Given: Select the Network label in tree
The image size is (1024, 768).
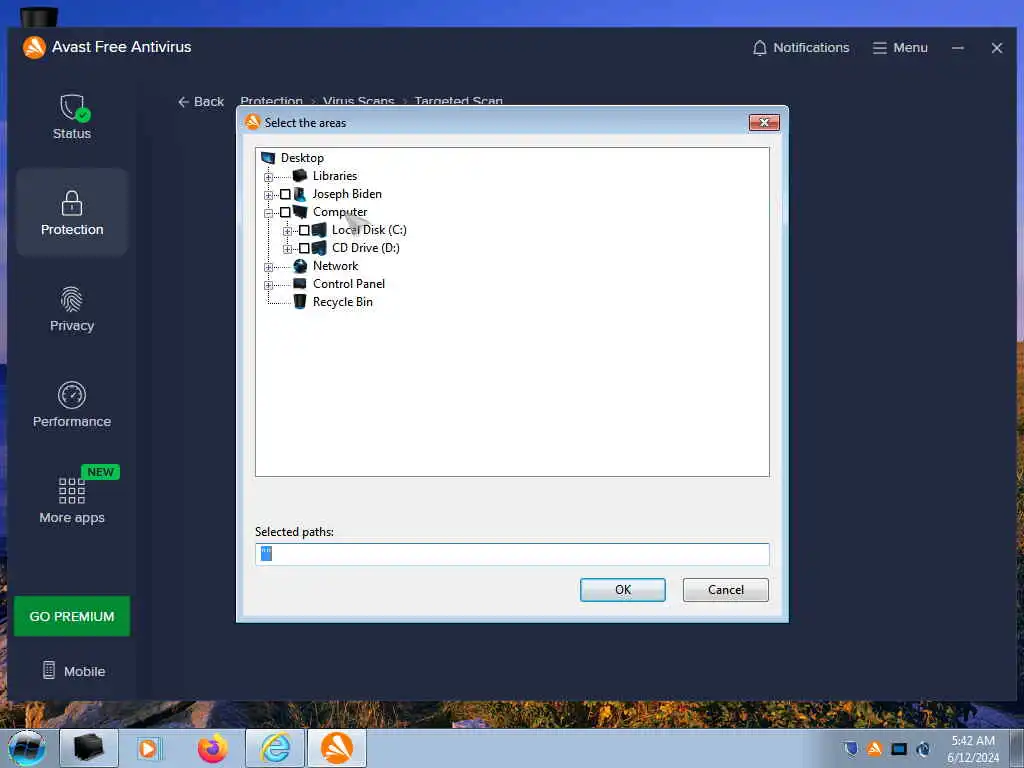Looking at the screenshot, I should (x=335, y=266).
